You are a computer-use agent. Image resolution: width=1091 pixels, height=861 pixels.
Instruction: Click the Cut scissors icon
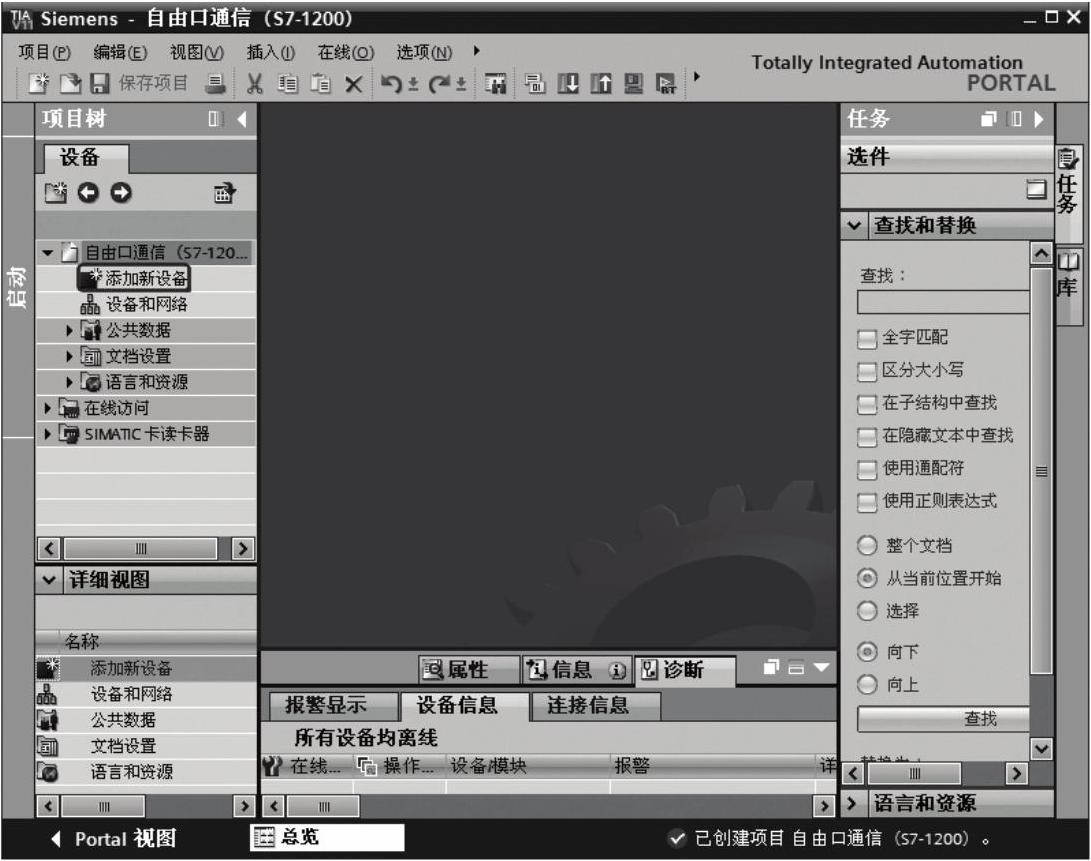254,84
